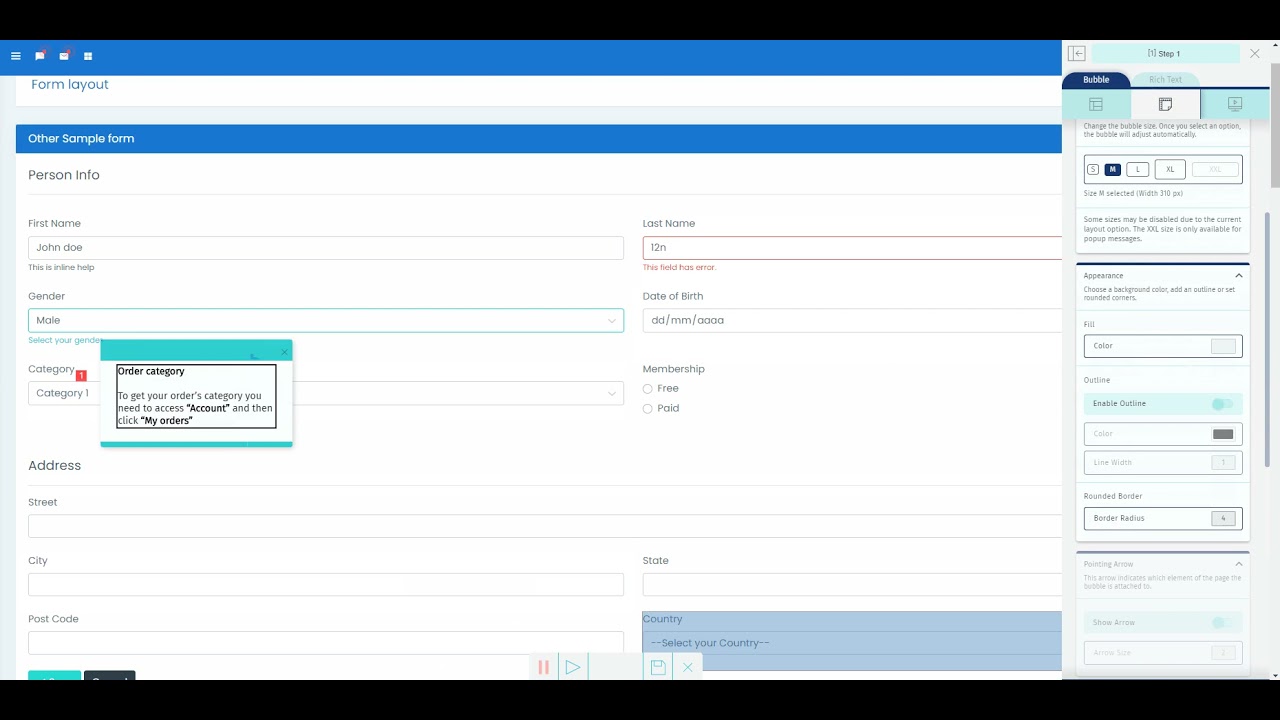Save the guide with floppy icon
Viewport: 1280px width, 720px height.
658,667
